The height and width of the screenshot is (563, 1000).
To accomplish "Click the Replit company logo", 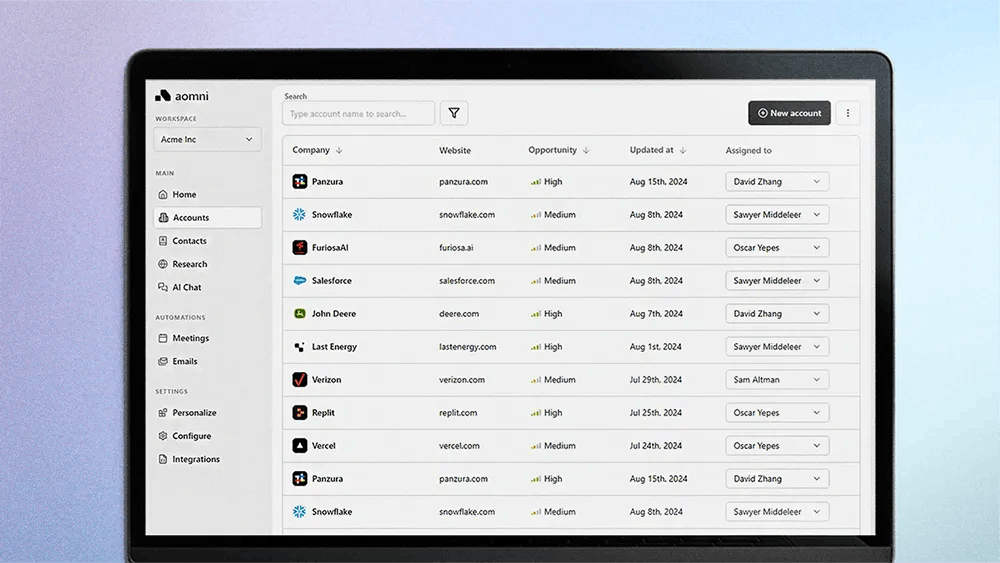I will coord(300,413).
